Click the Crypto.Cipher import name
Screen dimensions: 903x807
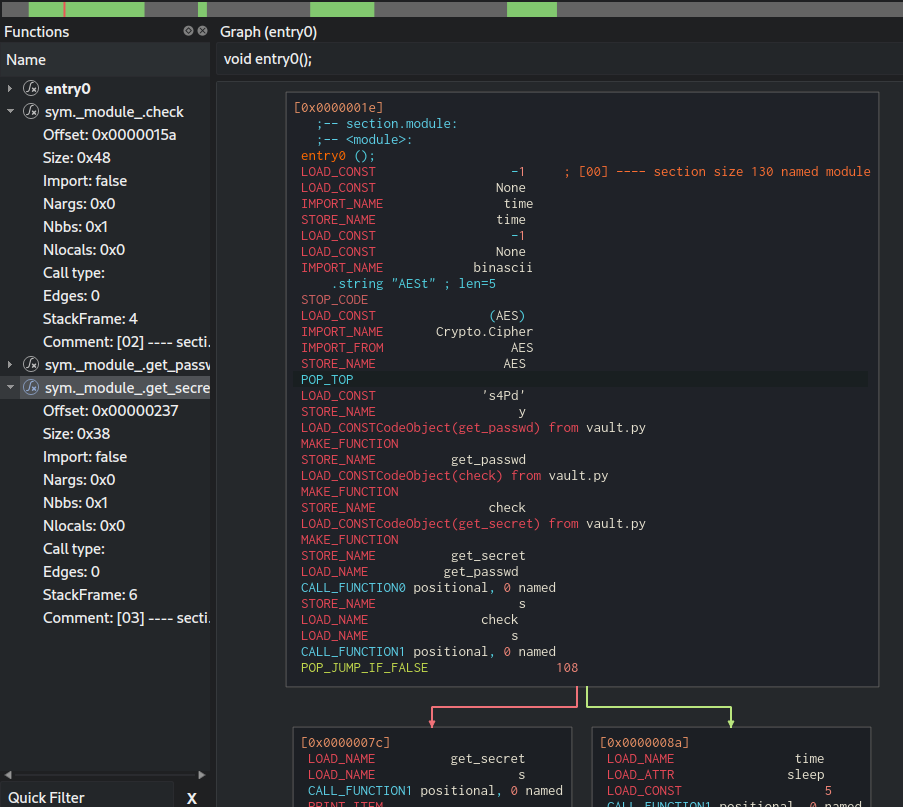click(x=484, y=332)
